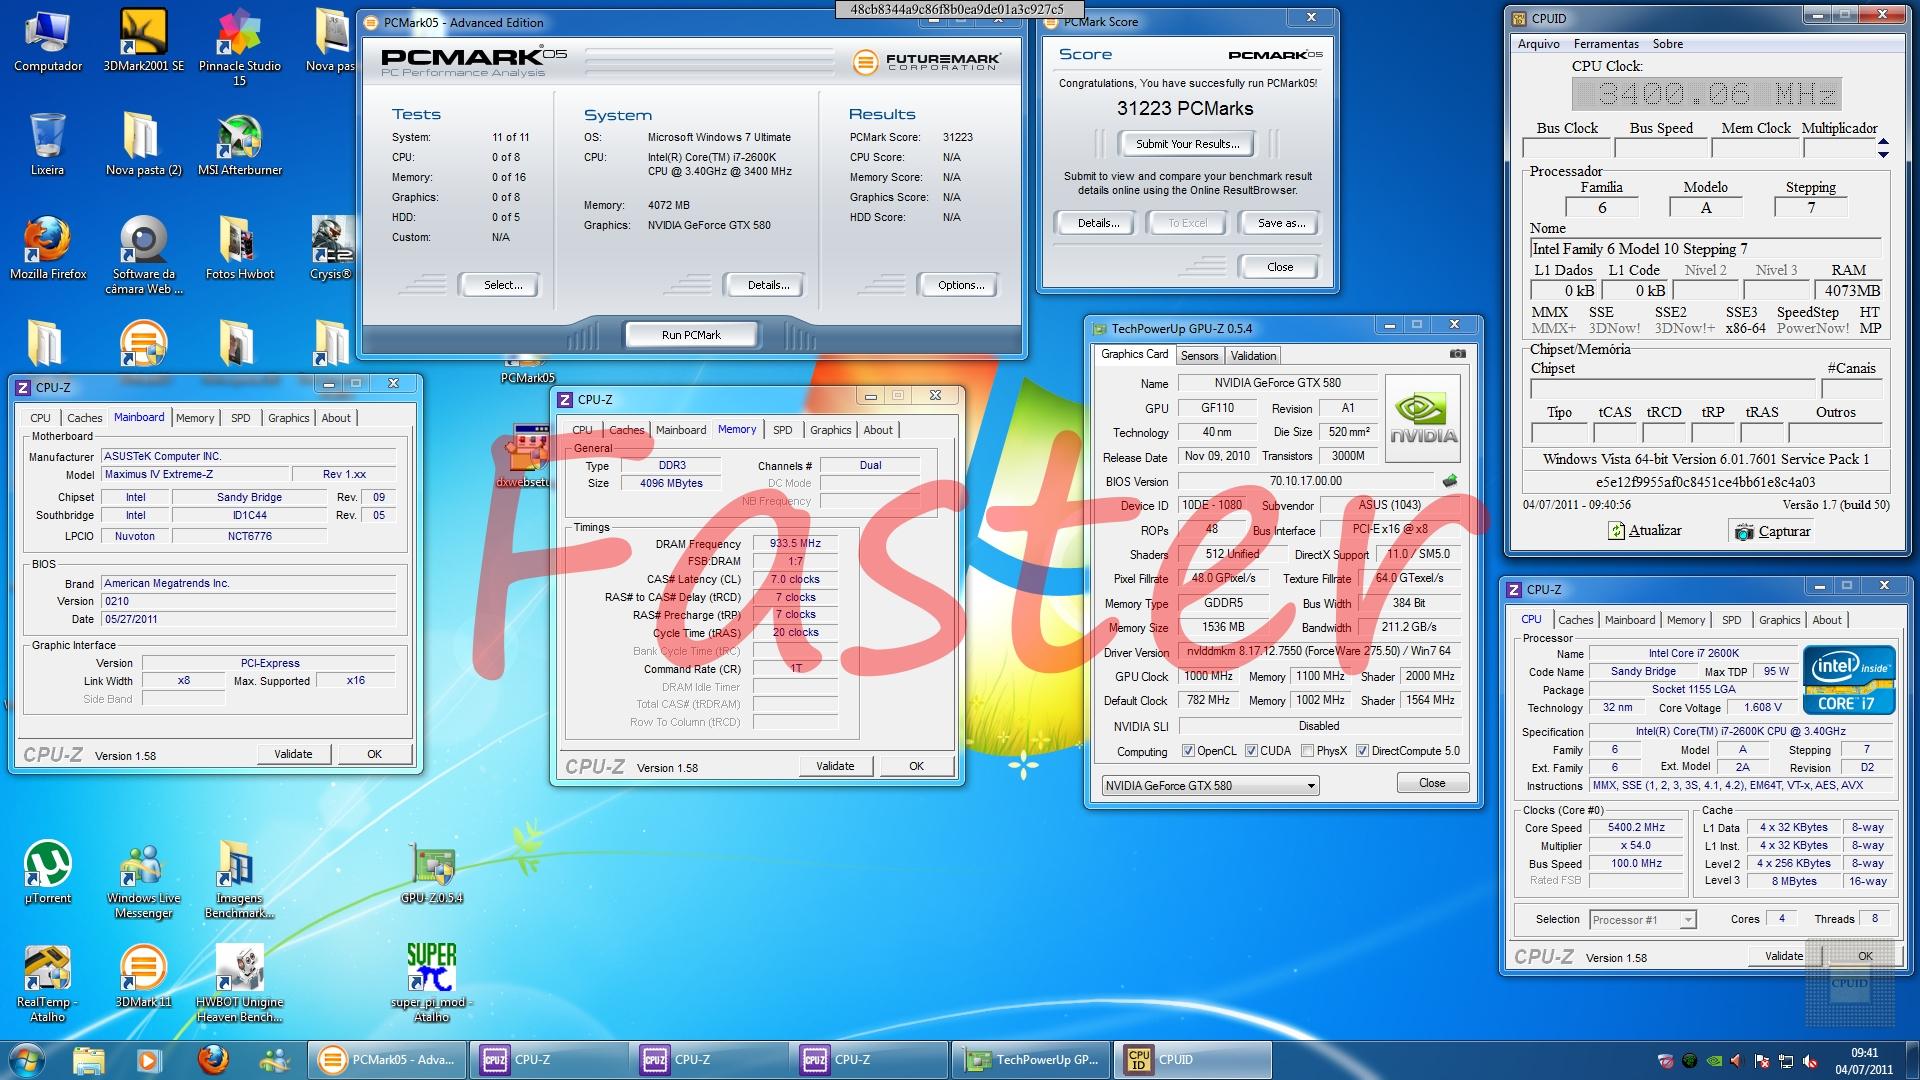The image size is (1920, 1080).
Task: Open µTorrent desktop shortcut
Action: pyautogui.click(x=48, y=872)
